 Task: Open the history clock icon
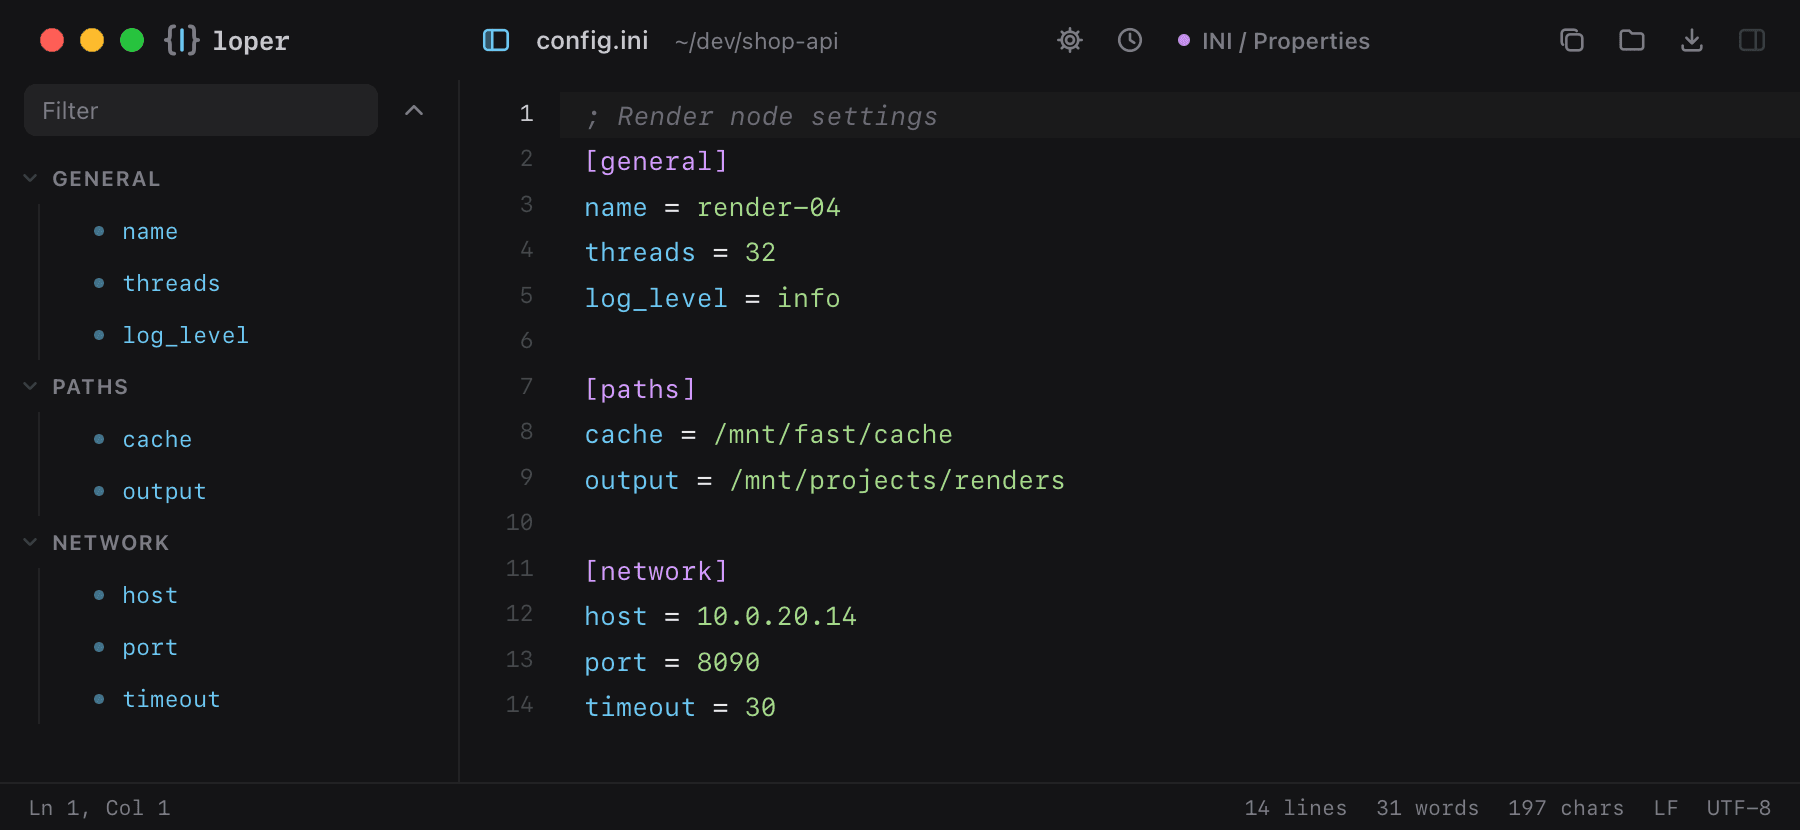click(x=1130, y=40)
